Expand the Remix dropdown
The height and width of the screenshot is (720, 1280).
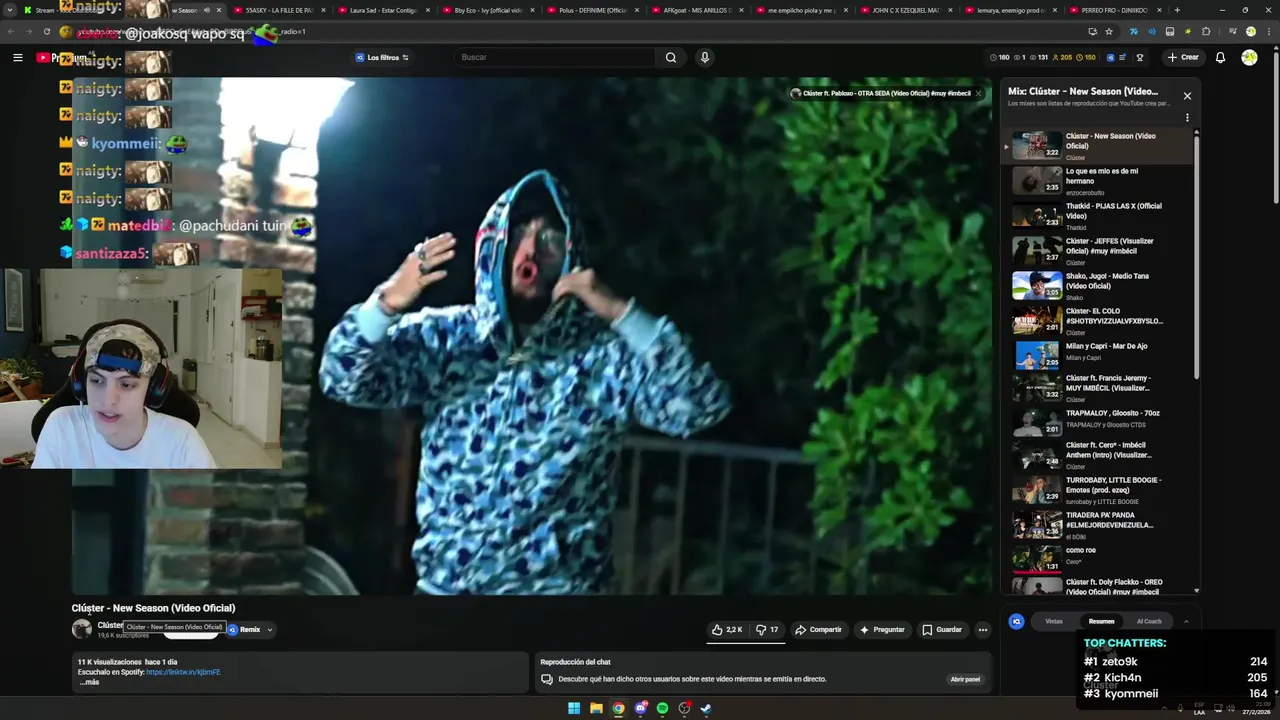pyautogui.click(x=269, y=630)
